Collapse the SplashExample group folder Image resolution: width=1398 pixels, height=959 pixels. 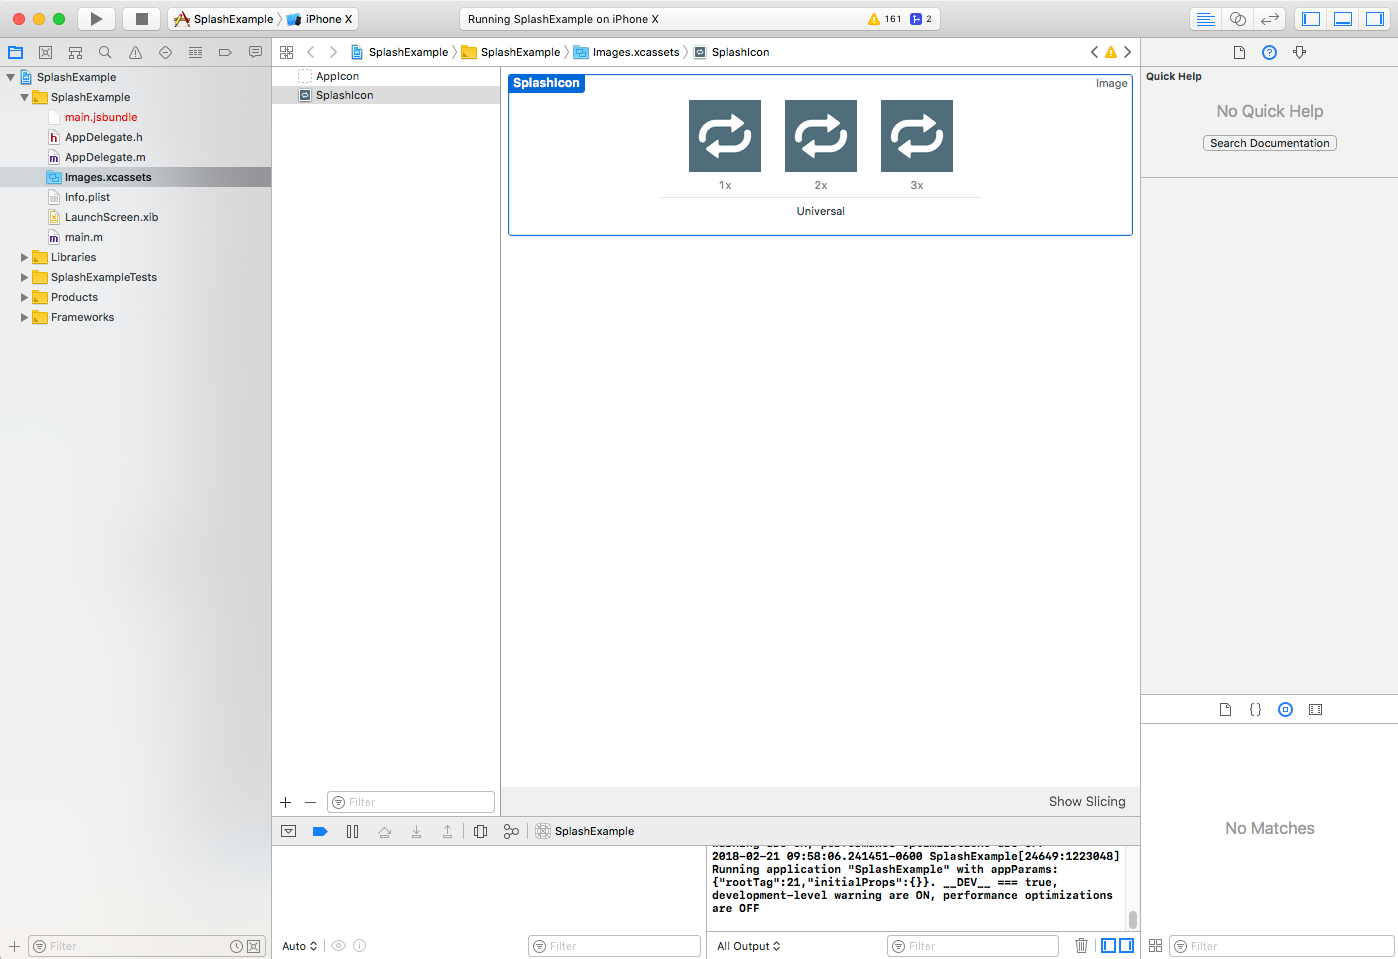pos(25,97)
